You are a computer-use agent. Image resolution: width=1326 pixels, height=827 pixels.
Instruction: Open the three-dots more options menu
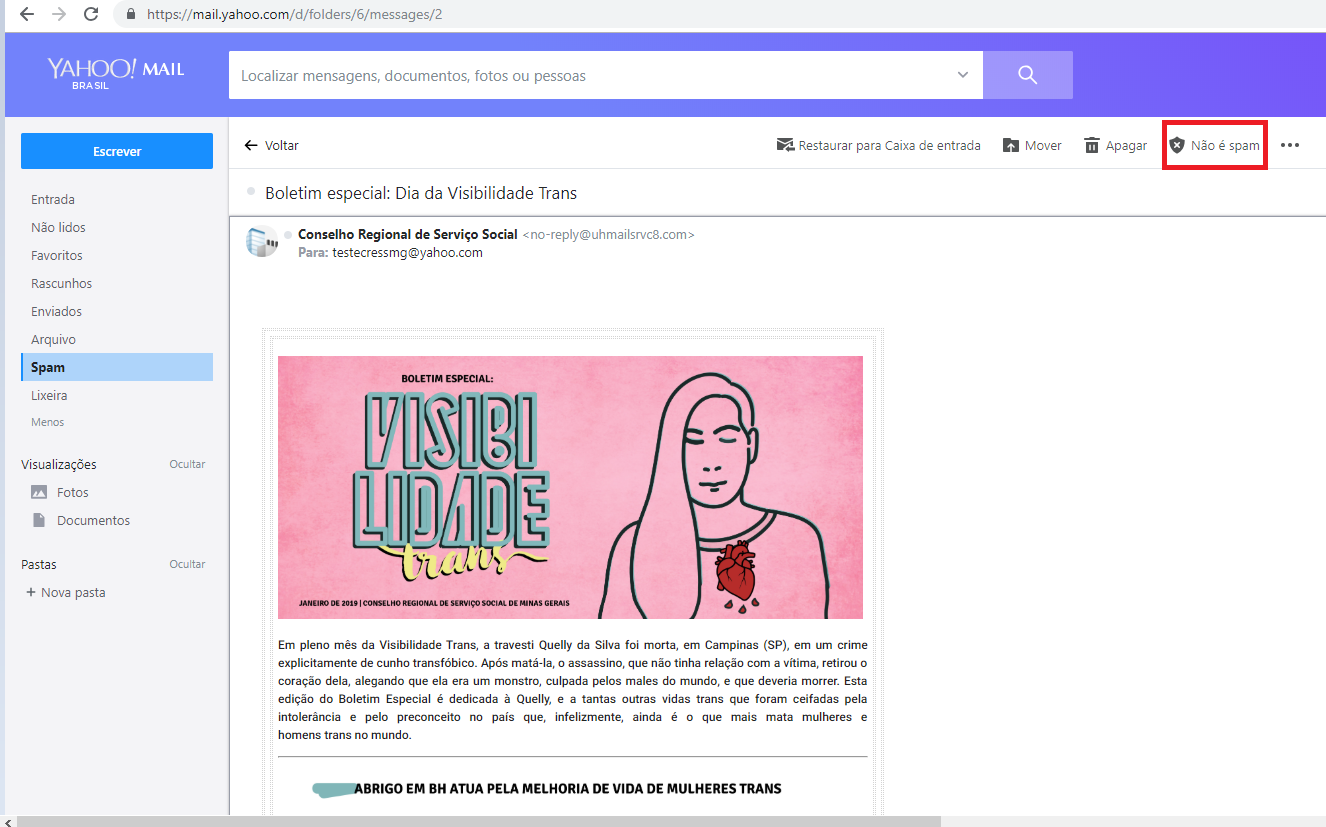coord(1290,146)
